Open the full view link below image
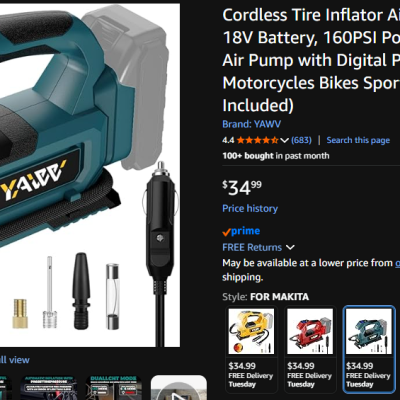 (14, 360)
